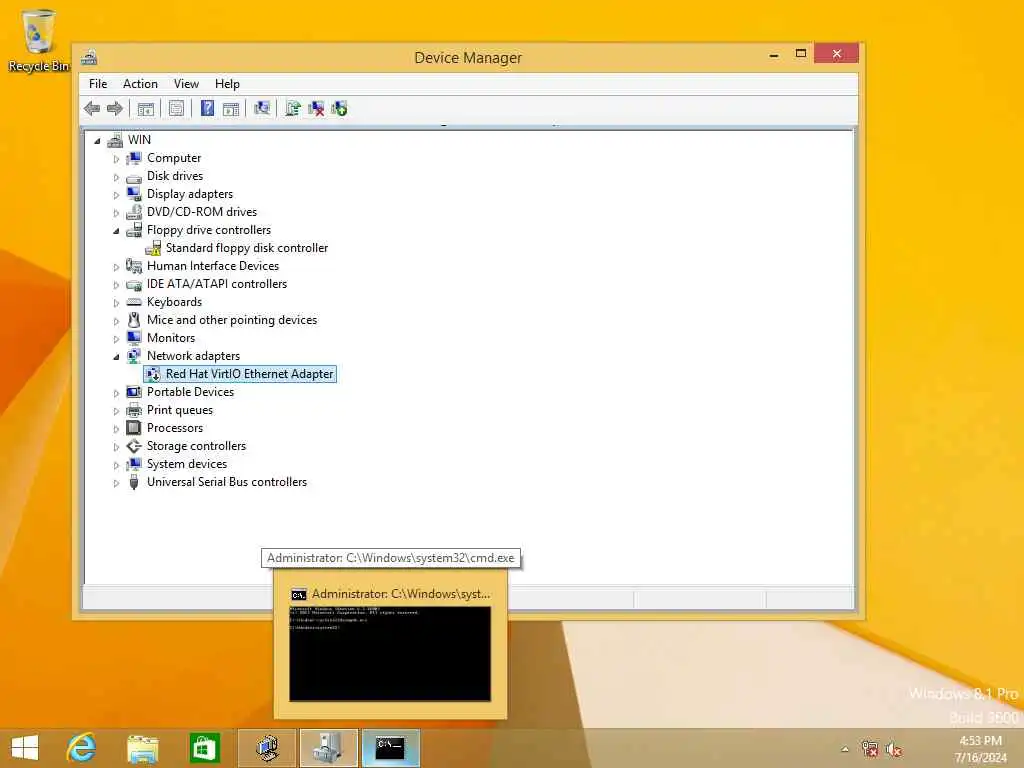This screenshot has height=768, width=1024.
Task: Click the Back arrow toolbar icon
Action: pyautogui.click(x=92, y=108)
